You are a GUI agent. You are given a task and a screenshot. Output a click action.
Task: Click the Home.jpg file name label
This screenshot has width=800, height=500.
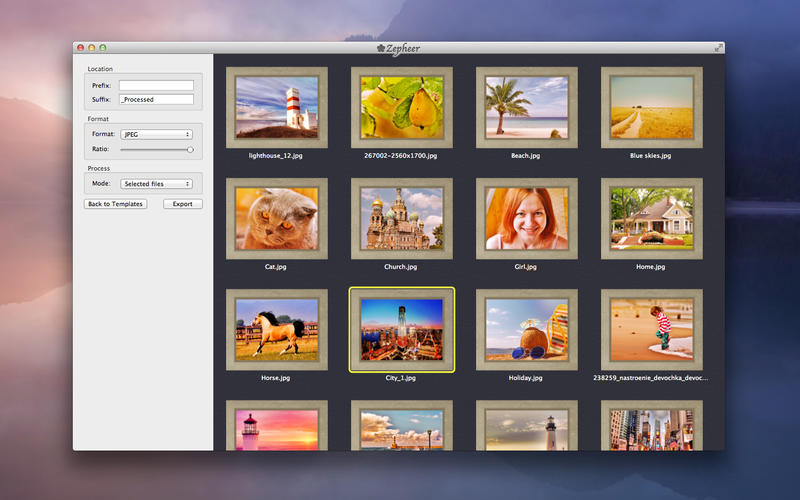point(651,267)
